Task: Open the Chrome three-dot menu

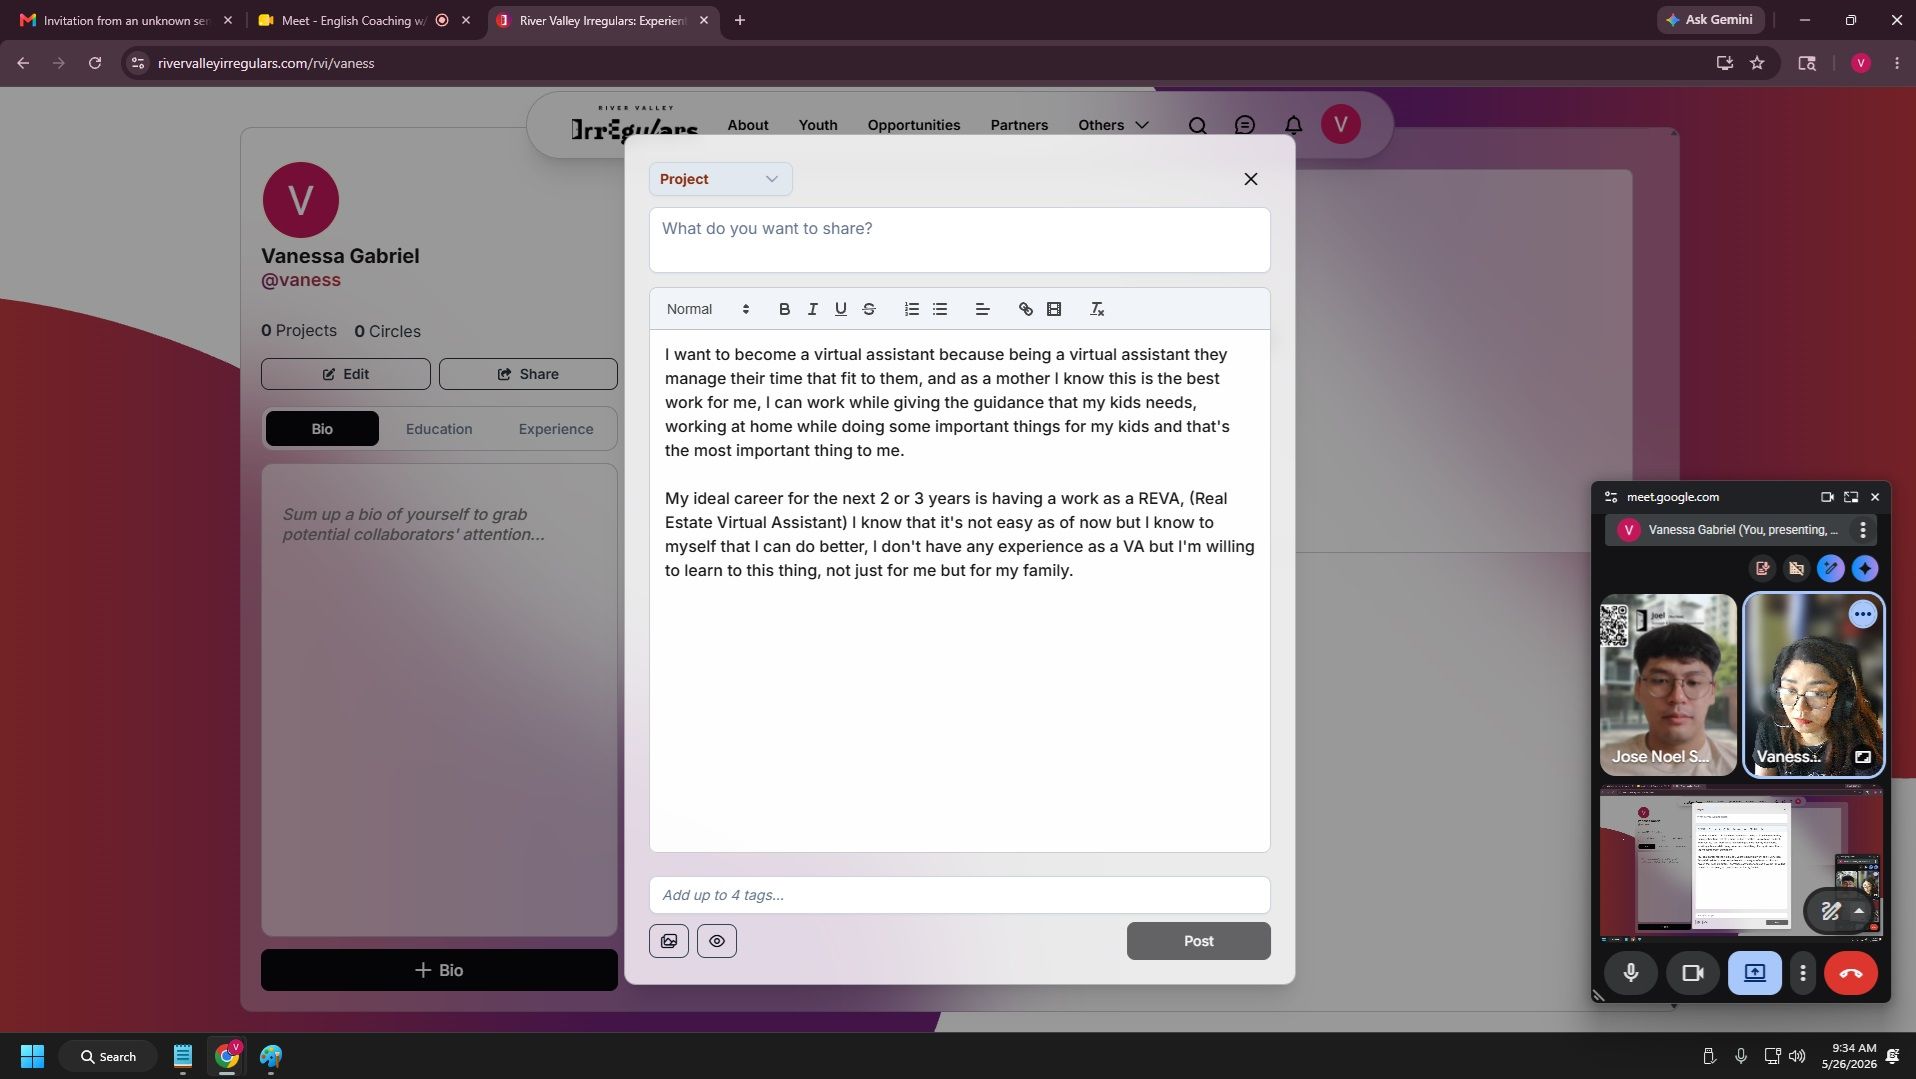Action: click(x=1897, y=63)
